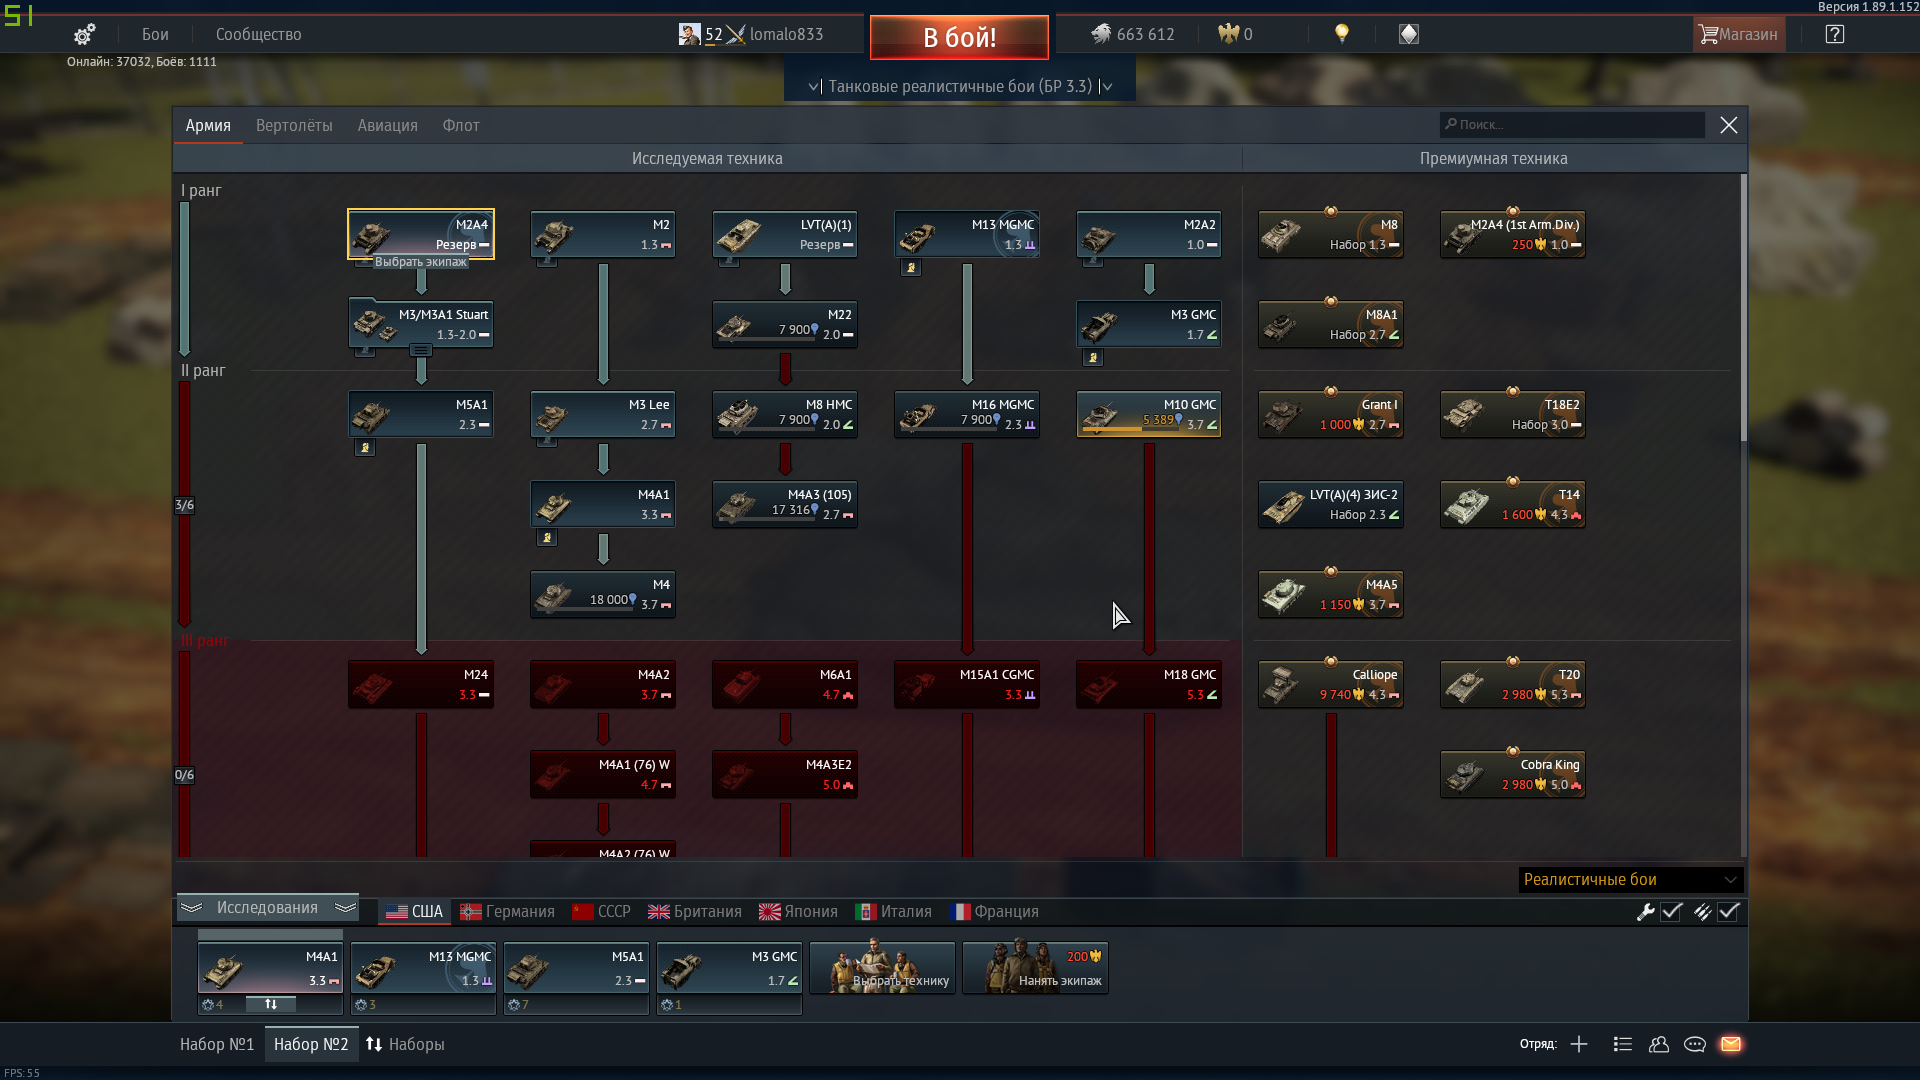Image resolution: width=1920 pixels, height=1080 pixels.
Task: Click left chevron of game mode selector
Action: (x=813, y=87)
